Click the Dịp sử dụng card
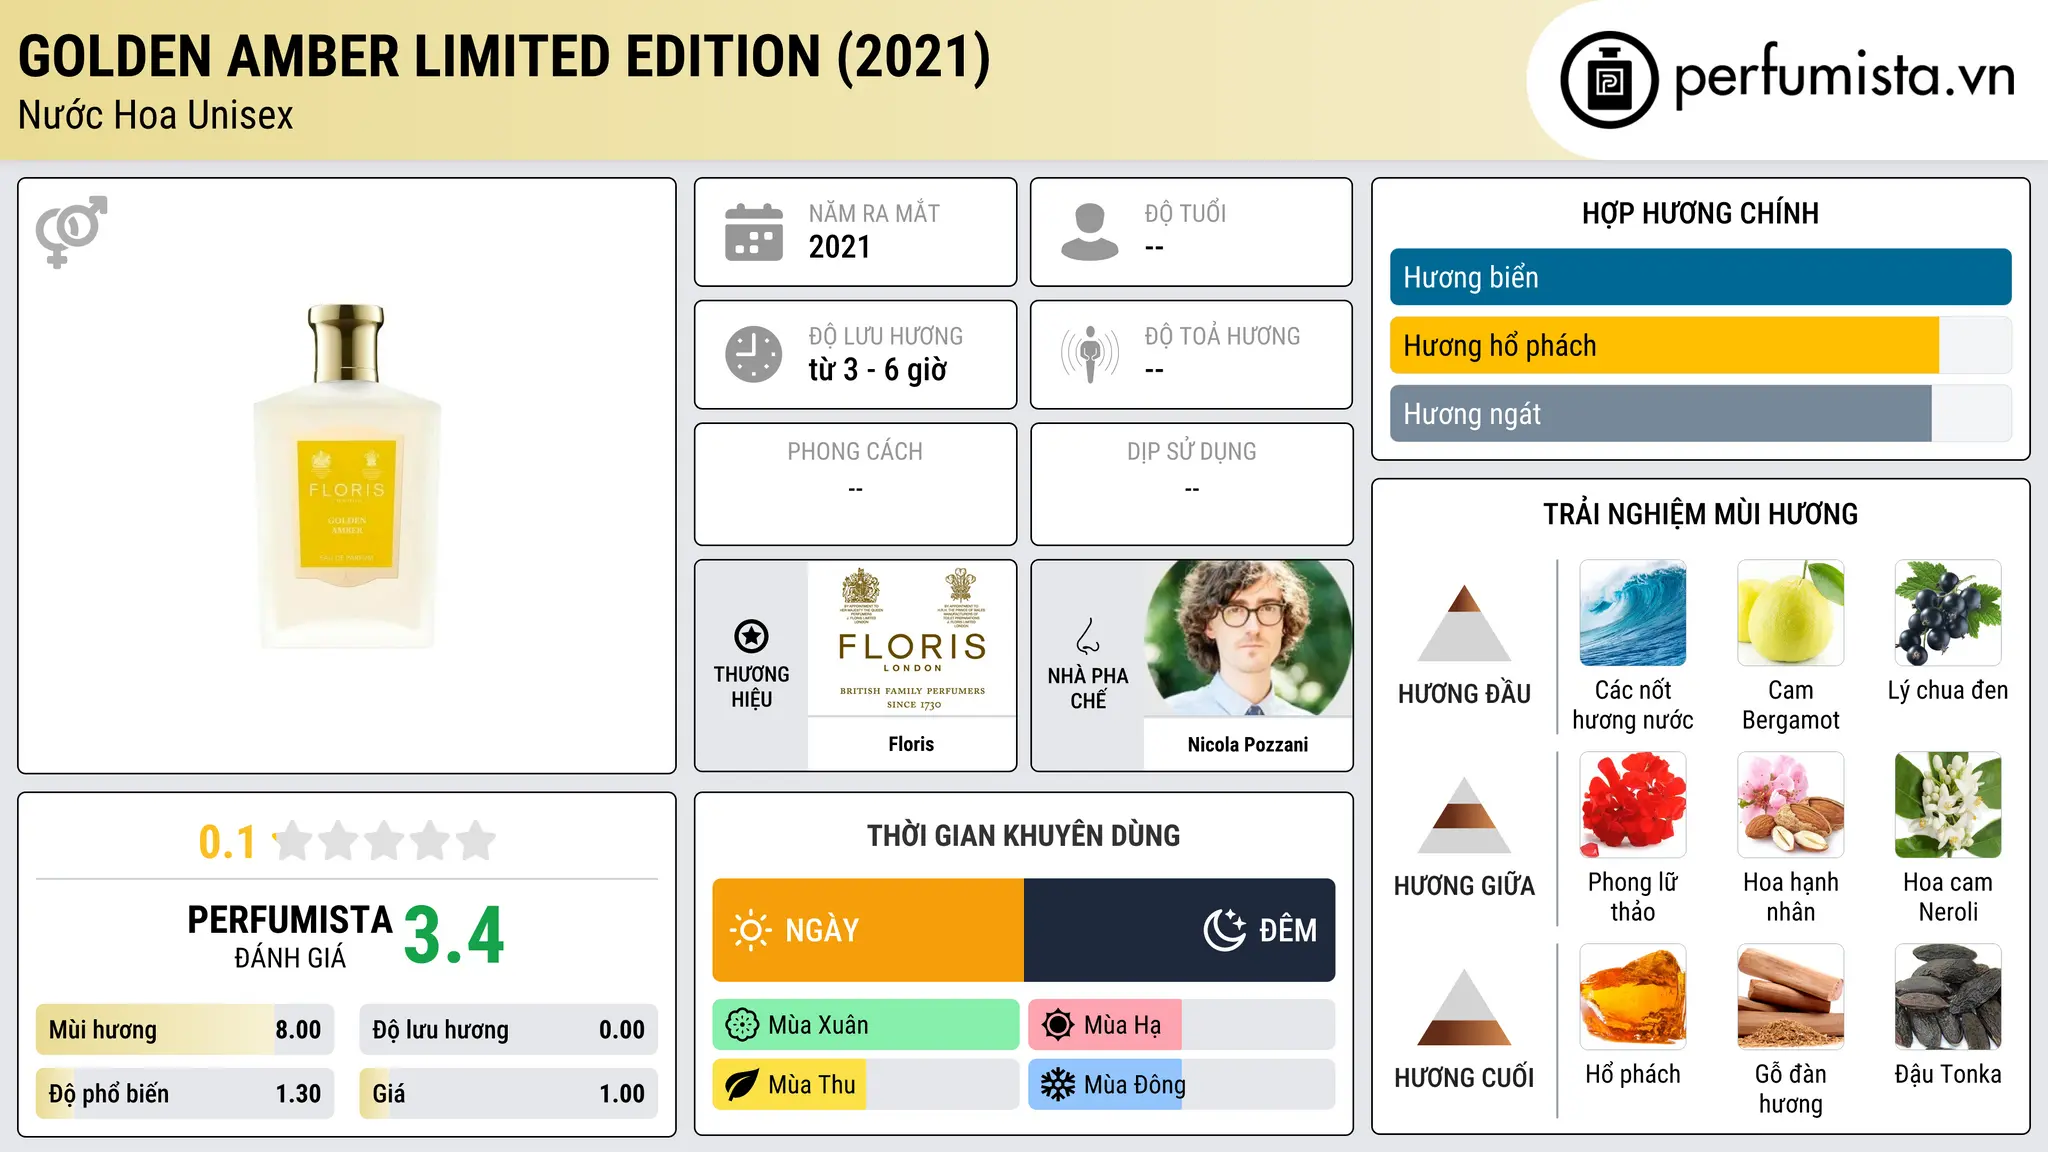The height and width of the screenshot is (1152, 2048). pos(1191,484)
